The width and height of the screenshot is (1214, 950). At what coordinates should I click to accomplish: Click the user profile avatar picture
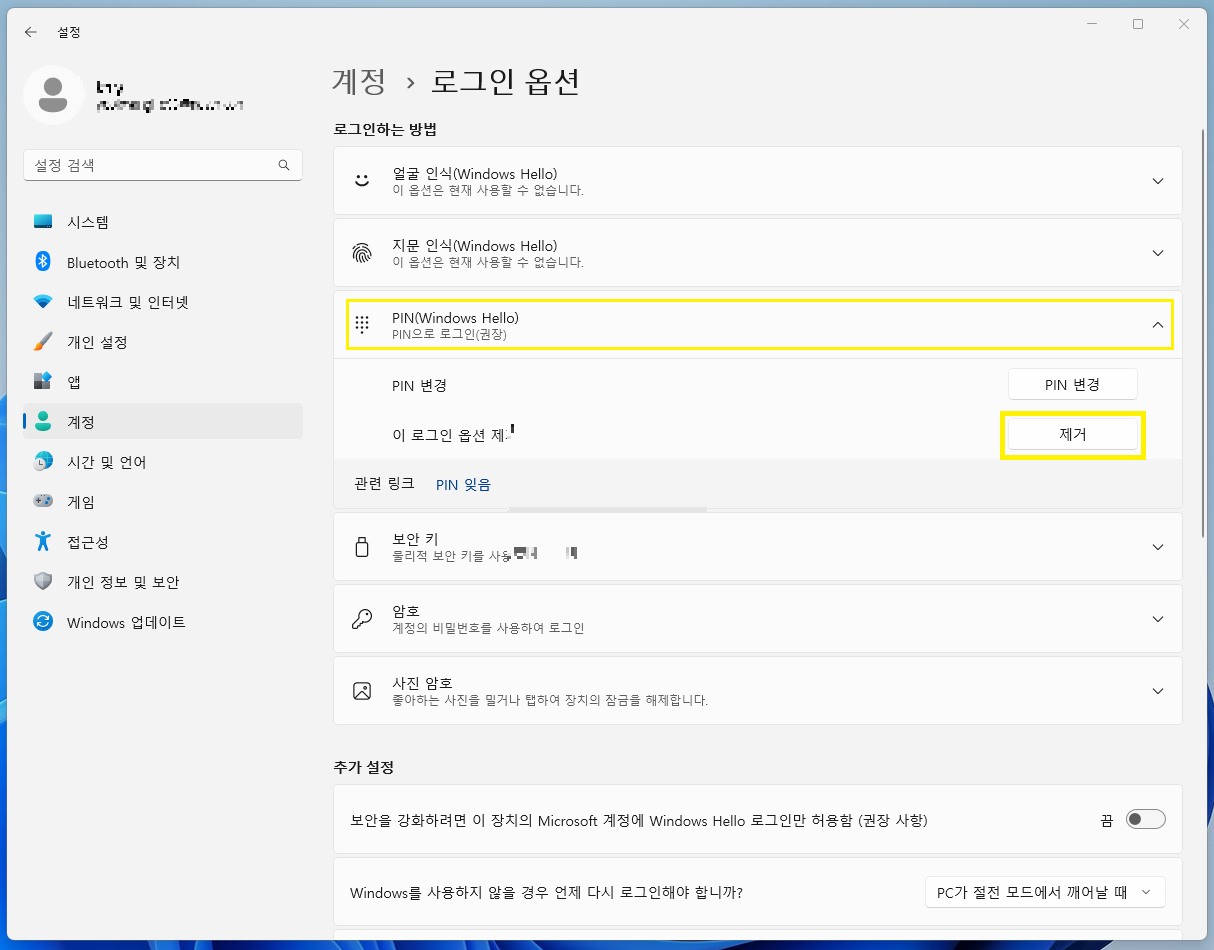click(53, 95)
